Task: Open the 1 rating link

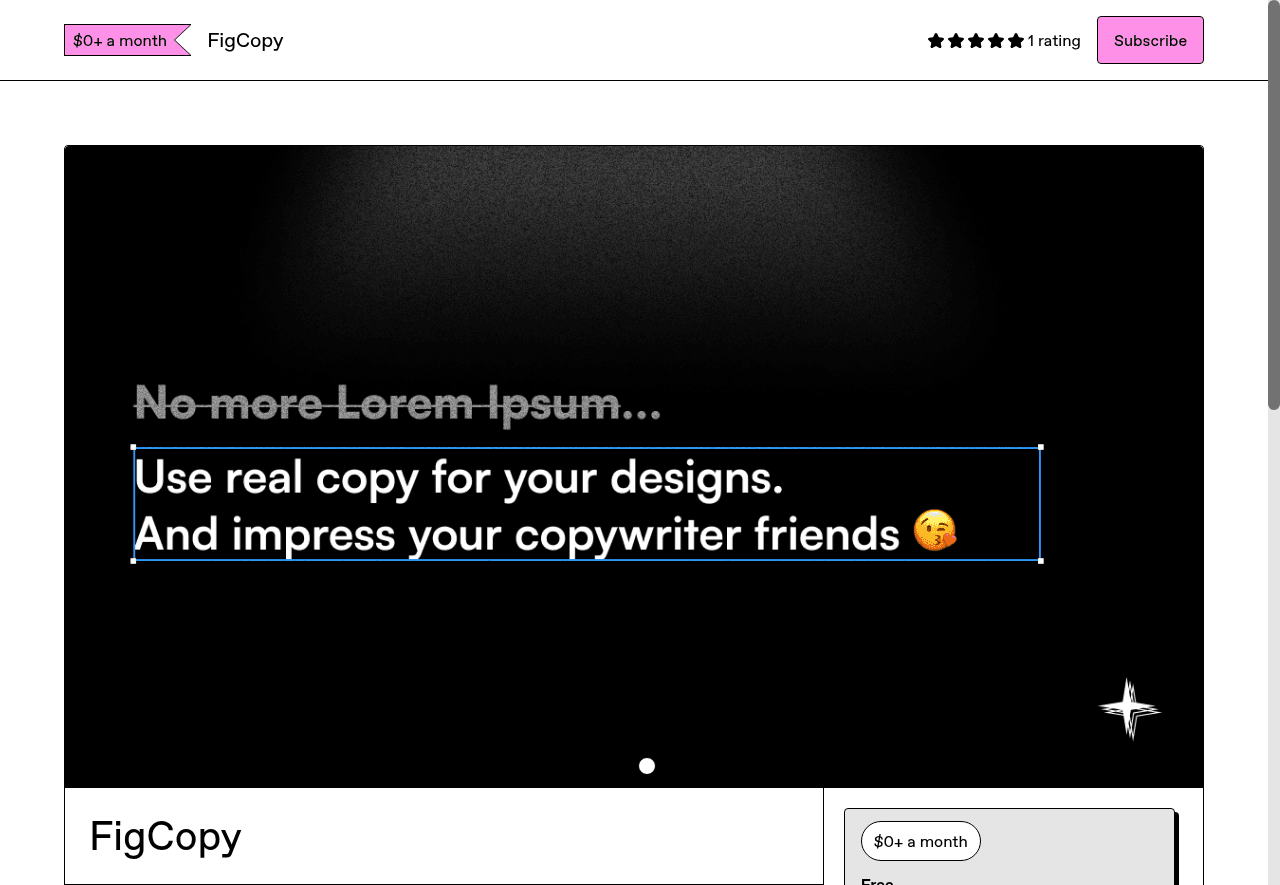Action: (1053, 40)
